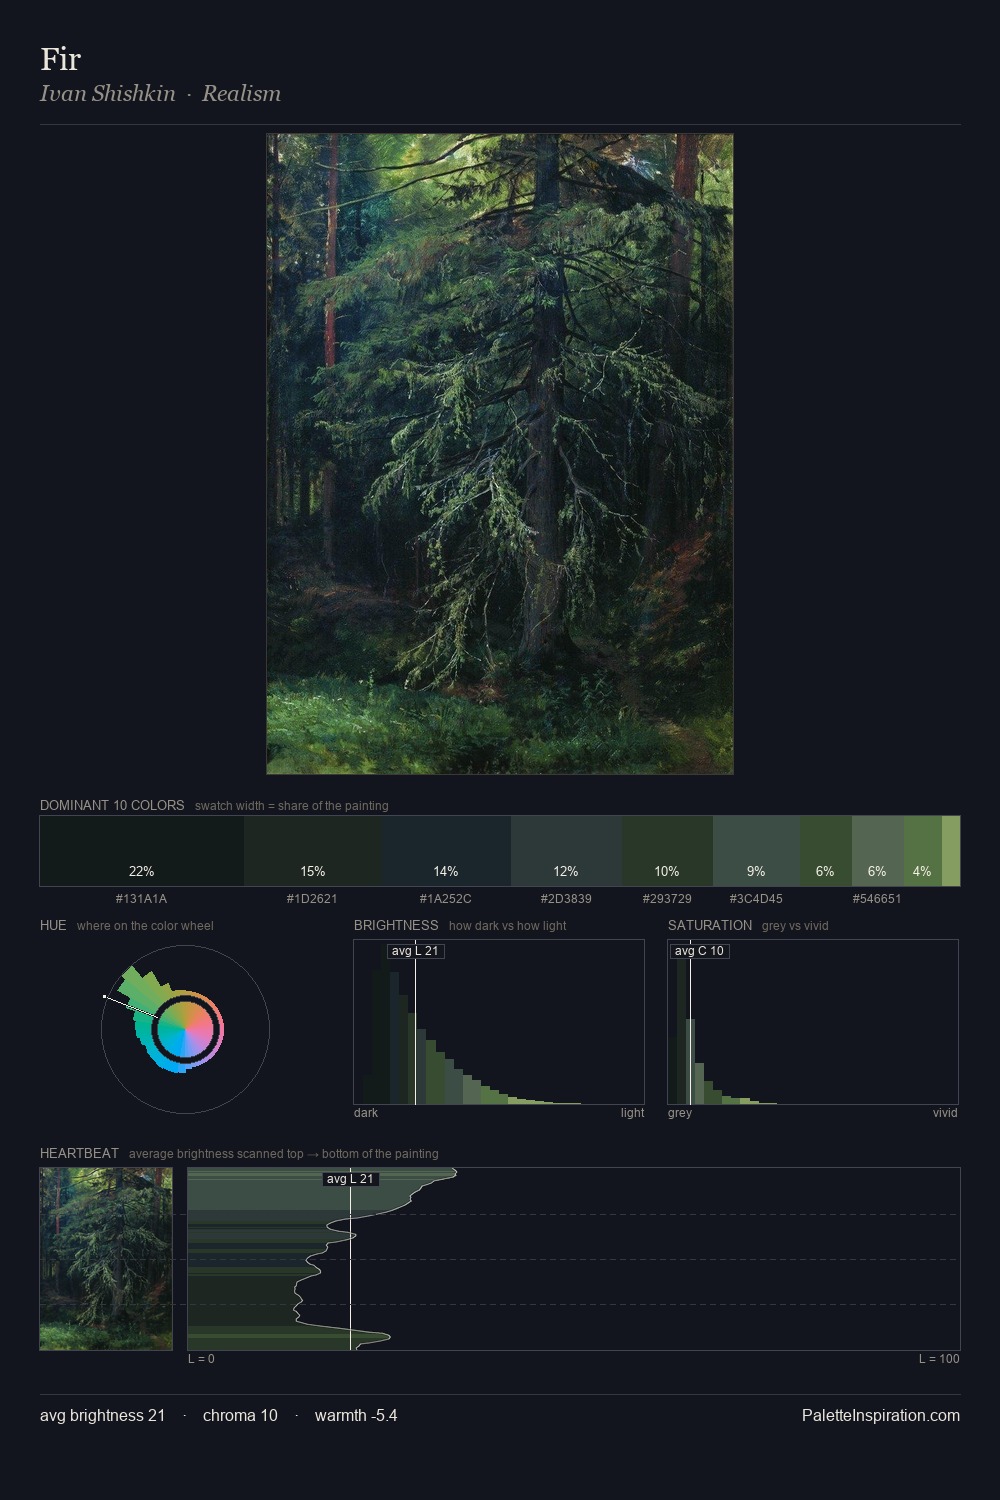Viewport: 1000px width, 1500px height.
Task: Click the 'grey' axis label
Action: click(x=680, y=1112)
